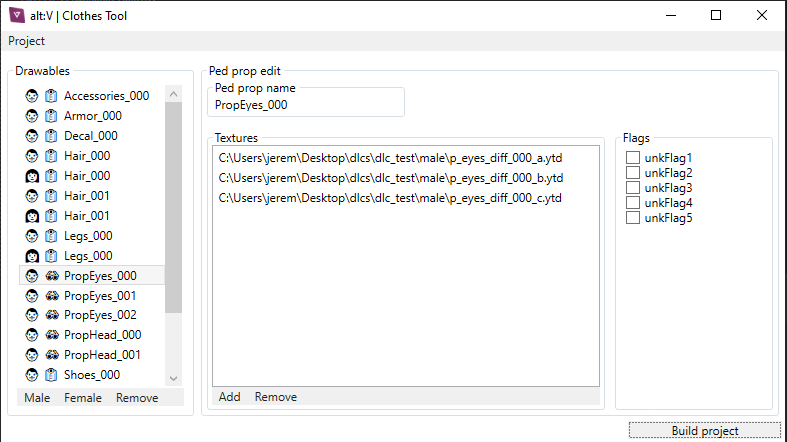Viewport: 787px width, 442px height.
Task: Click the female face icon of the female Legs_000 row
Action: click(x=32, y=256)
